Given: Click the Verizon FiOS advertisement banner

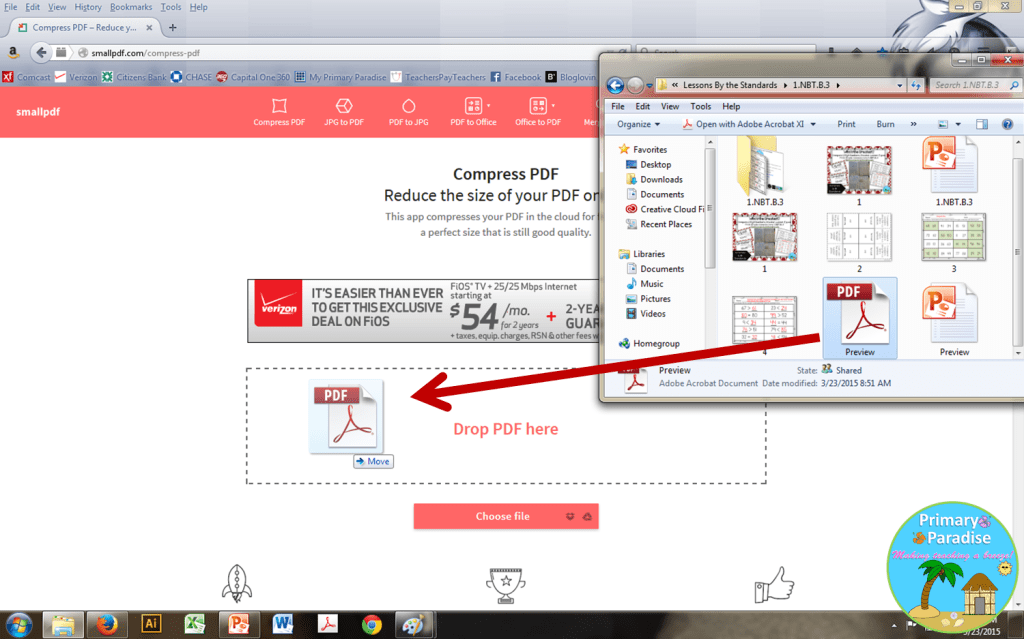Looking at the screenshot, I should click(423, 311).
